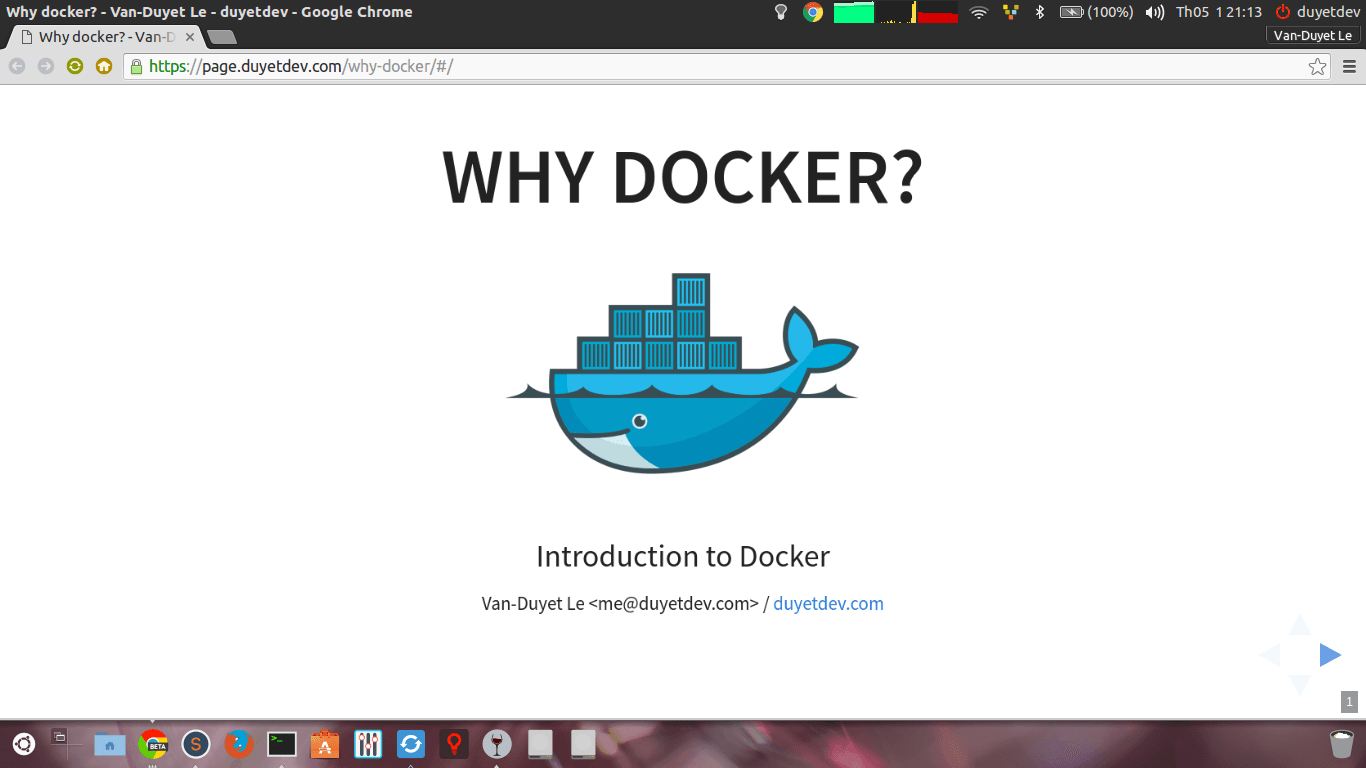Open the system power menu via duyetdev
1366x768 pixels.
click(x=1318, y=12)
